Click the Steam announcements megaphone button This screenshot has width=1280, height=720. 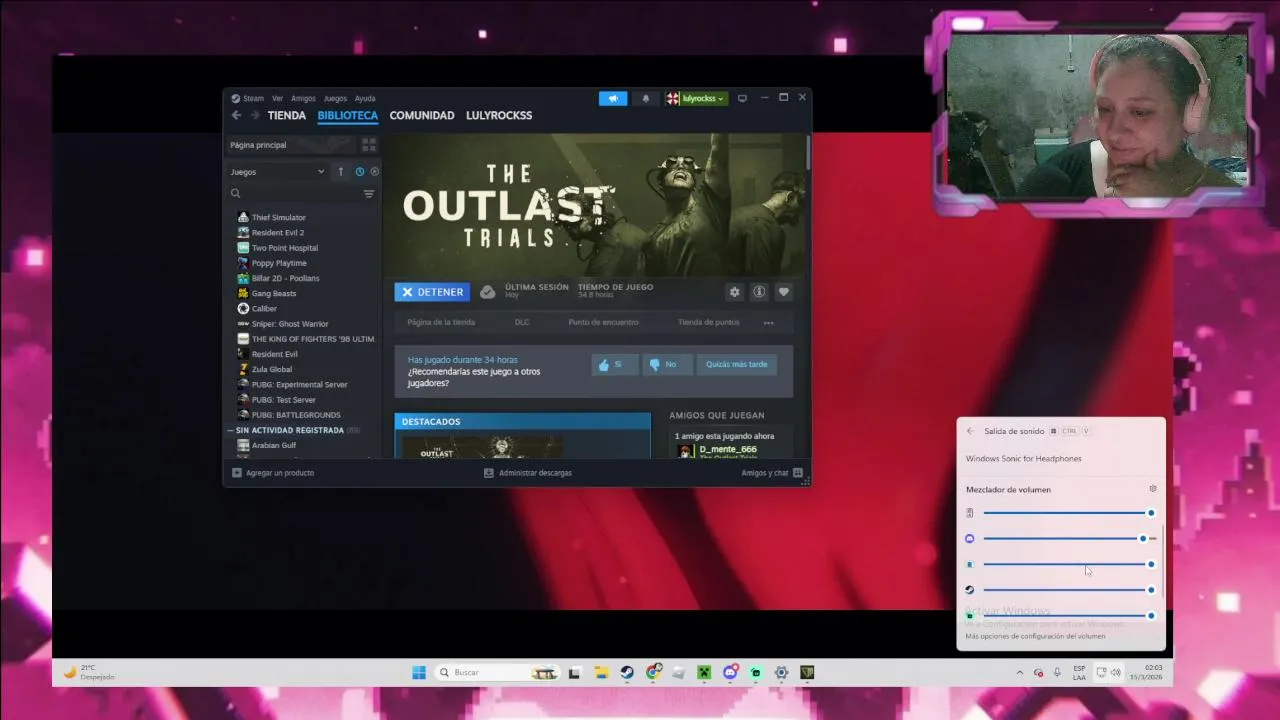613,98
